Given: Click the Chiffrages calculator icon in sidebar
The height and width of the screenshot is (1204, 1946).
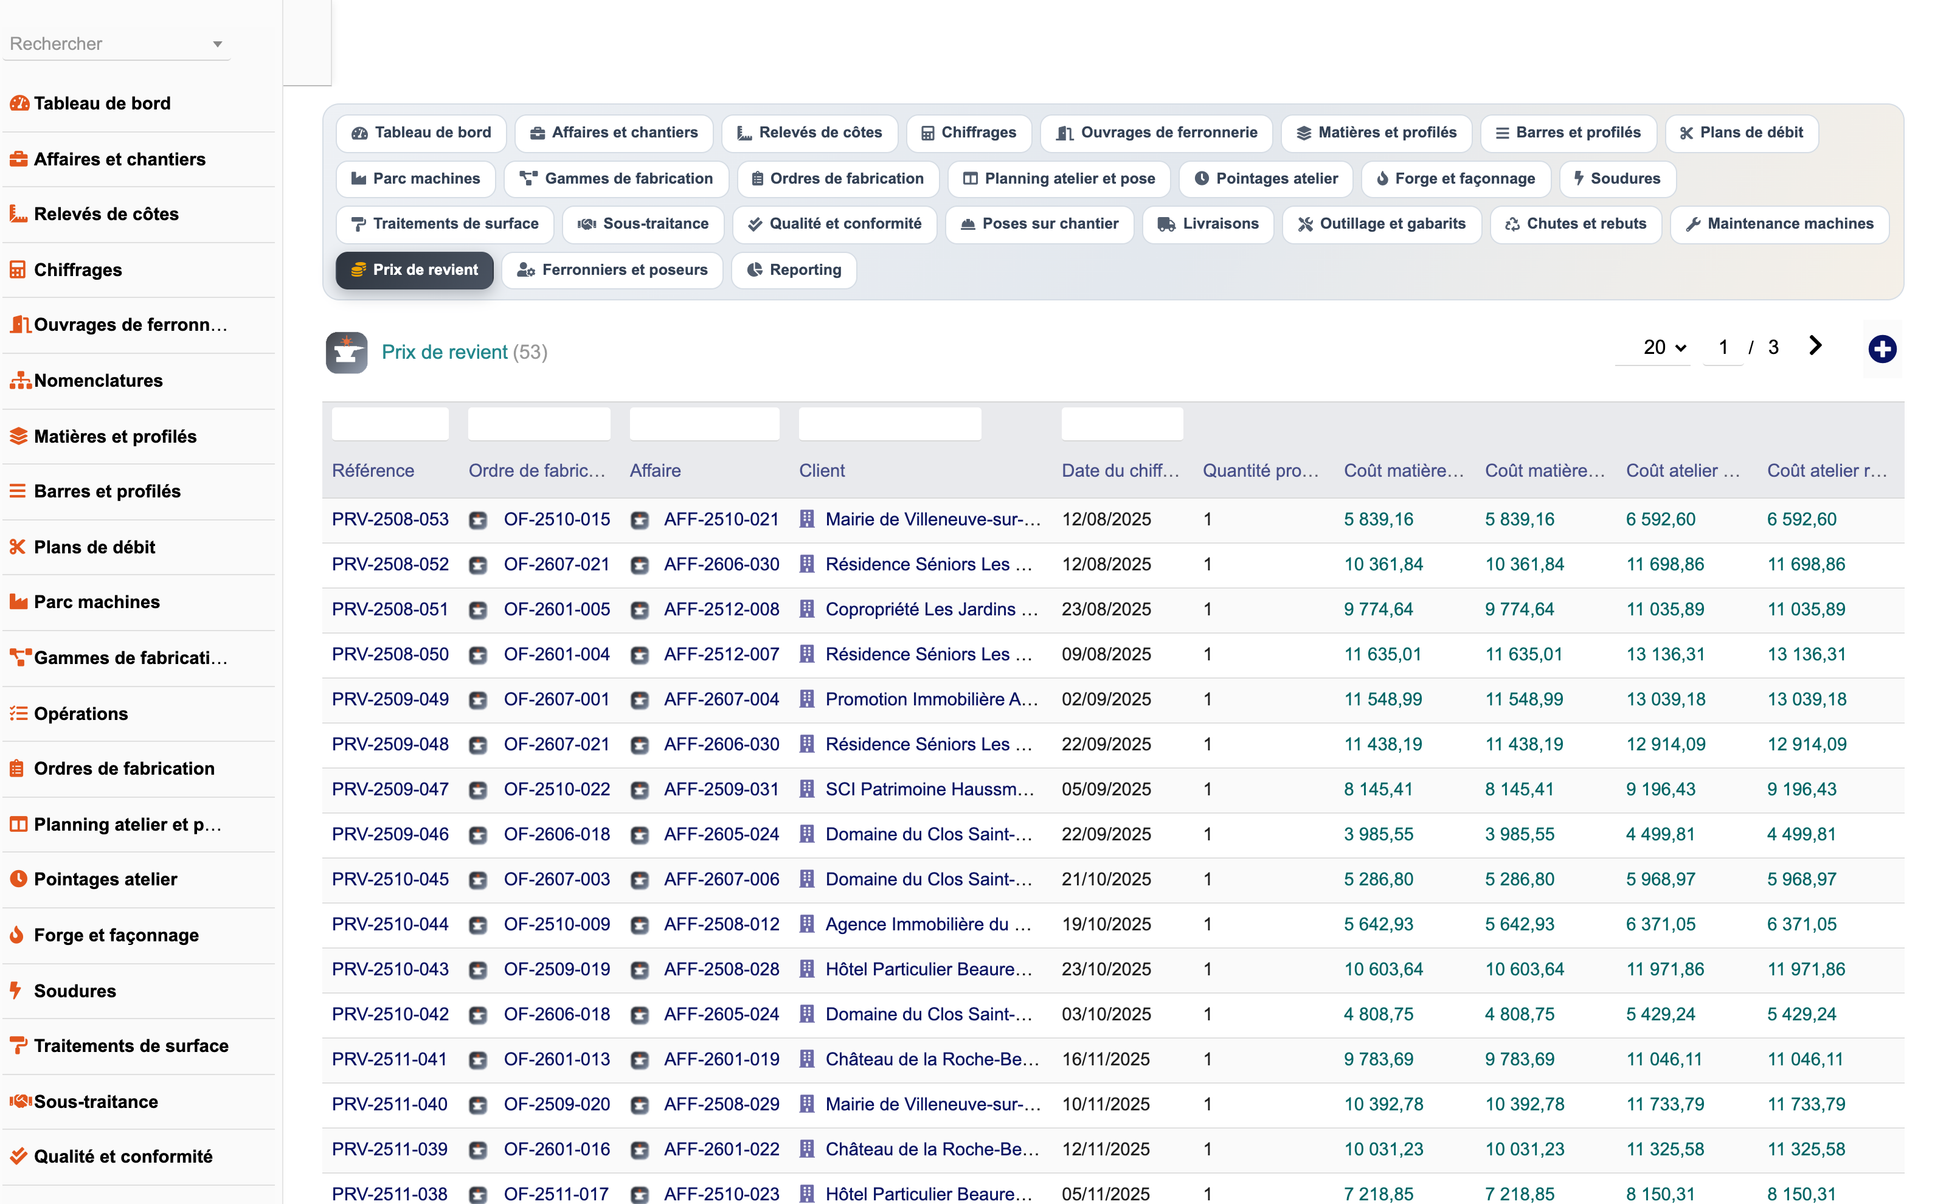Looking at the screenshot, I should [18, 270].
